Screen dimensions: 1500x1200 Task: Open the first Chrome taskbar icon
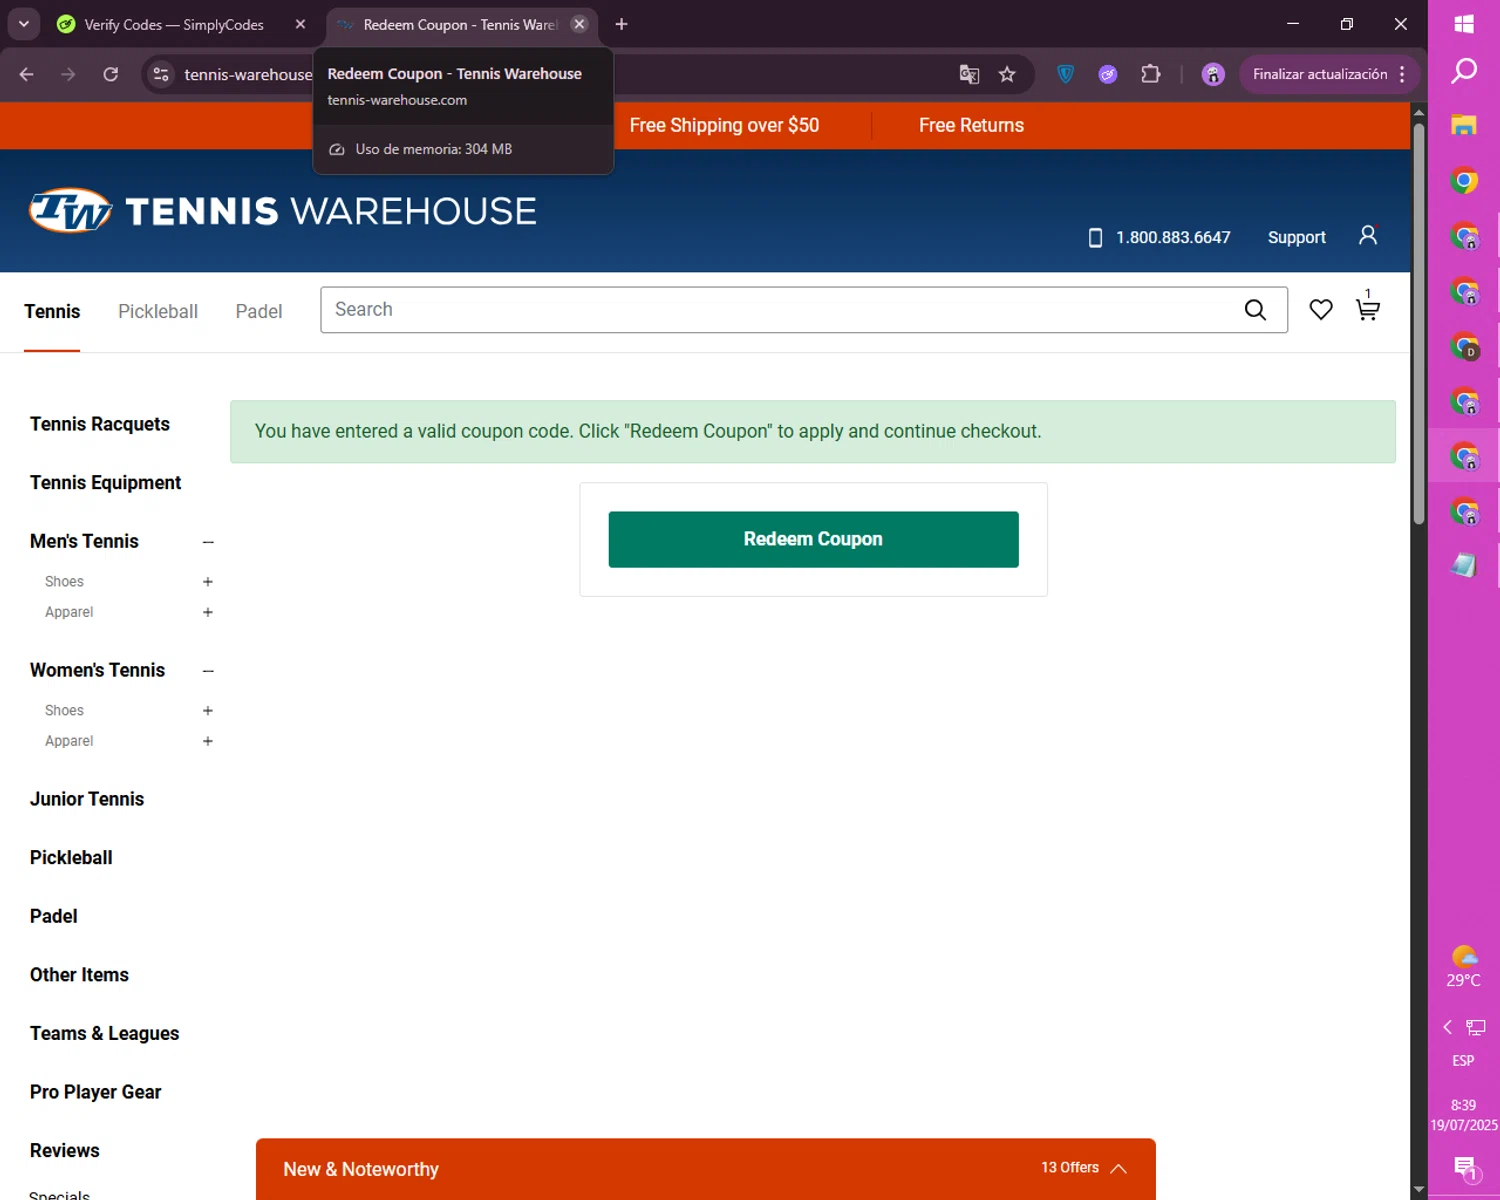pyautogui.click(x=1464, y=181)
